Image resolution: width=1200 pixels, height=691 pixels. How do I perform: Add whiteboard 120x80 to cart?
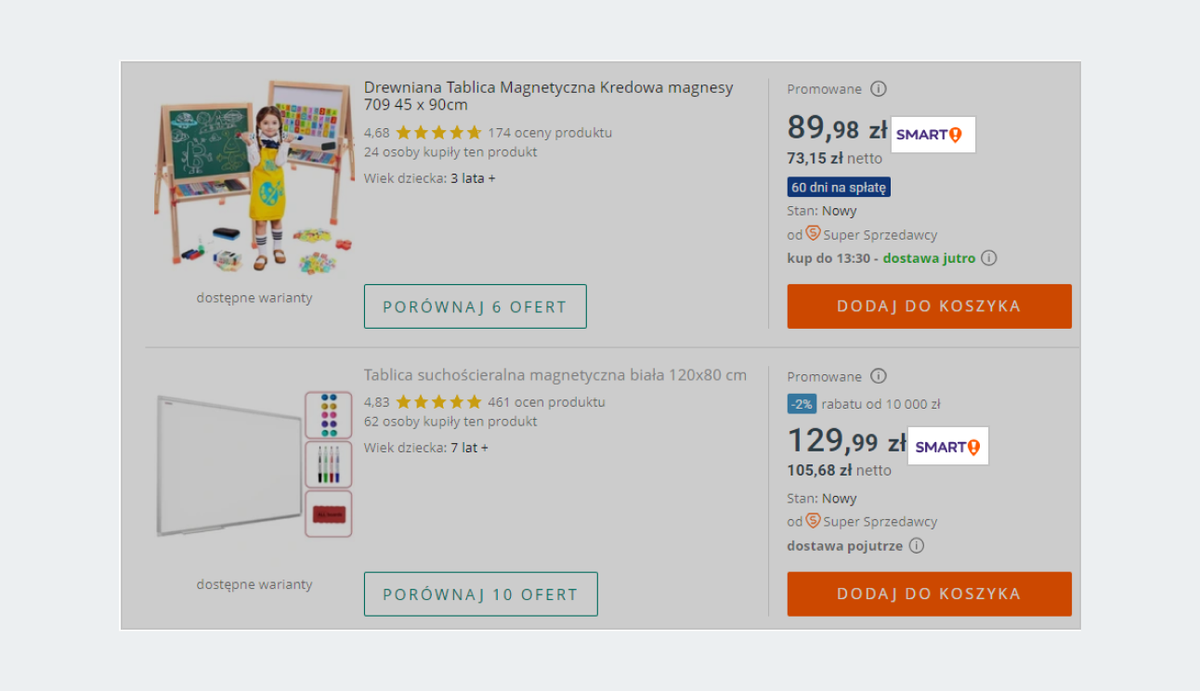pos(929,594)
